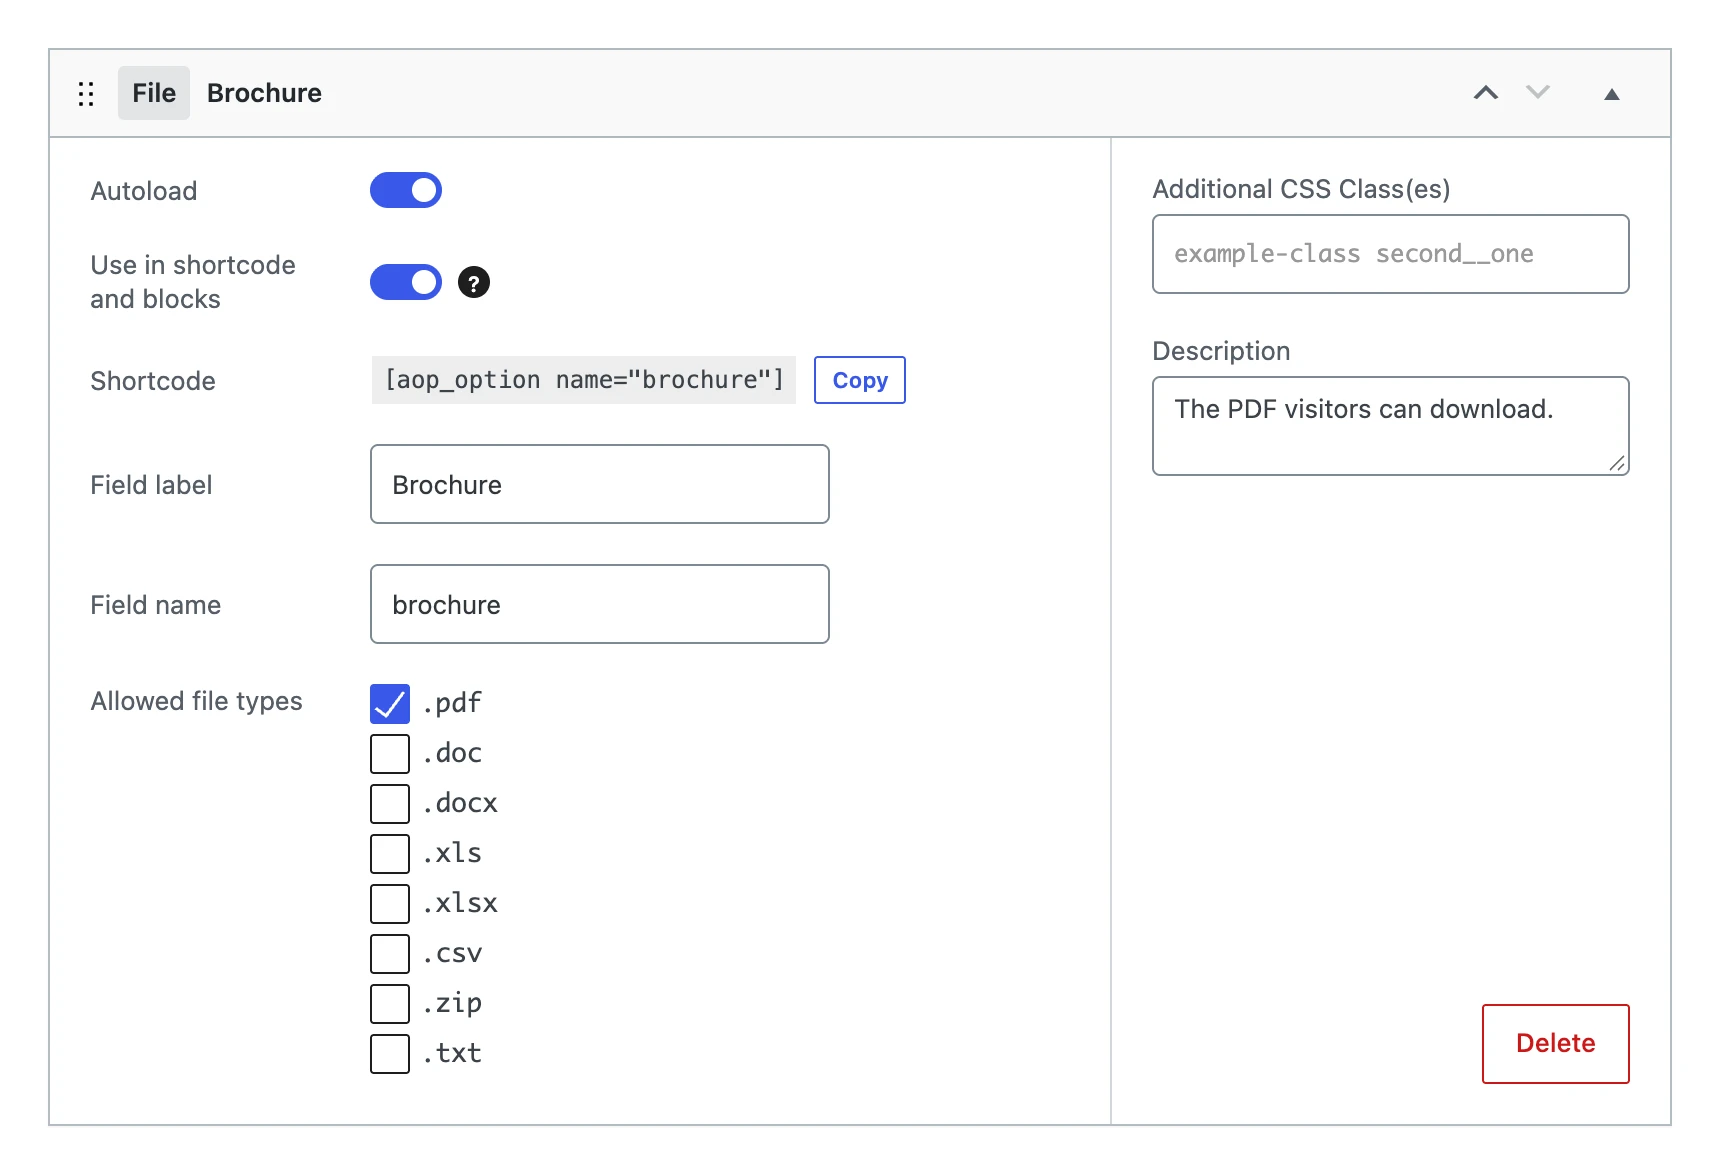This screenshot has width=1720, height=1172.
Task: Click the Autoload label
Action: pyautogui.click(x=144, y=191)
